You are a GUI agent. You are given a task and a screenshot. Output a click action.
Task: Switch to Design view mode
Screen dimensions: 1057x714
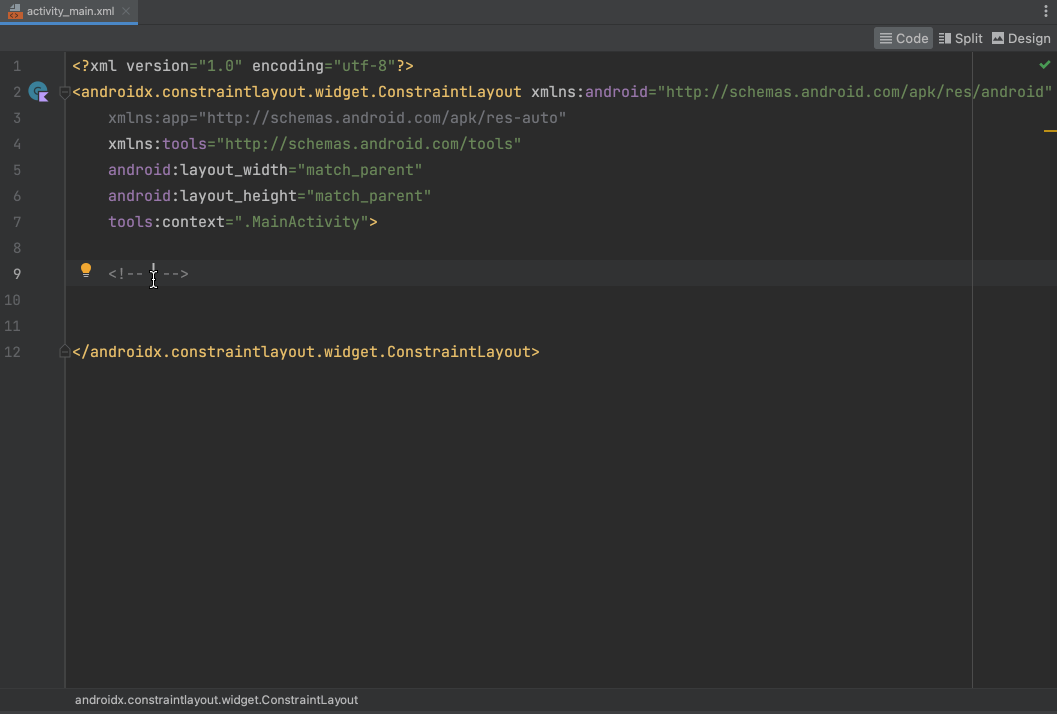[x=1021, y=38]
